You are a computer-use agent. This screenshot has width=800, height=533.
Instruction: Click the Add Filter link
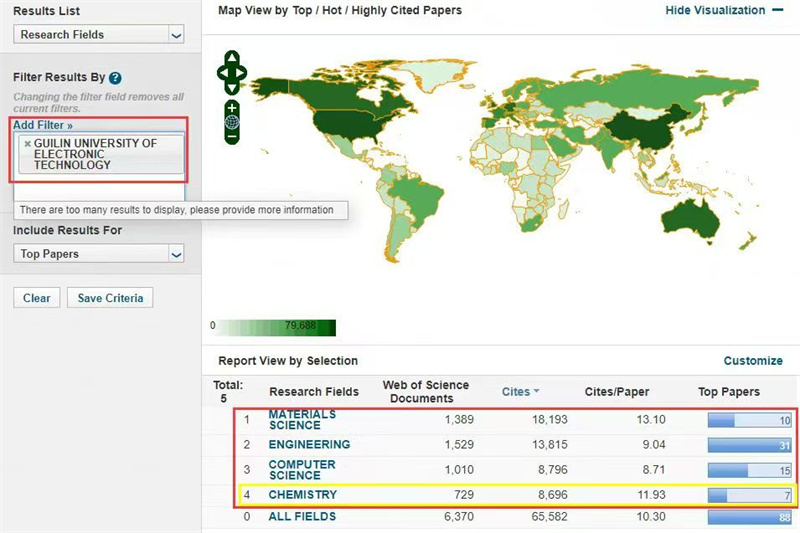[x=42, y=125]
